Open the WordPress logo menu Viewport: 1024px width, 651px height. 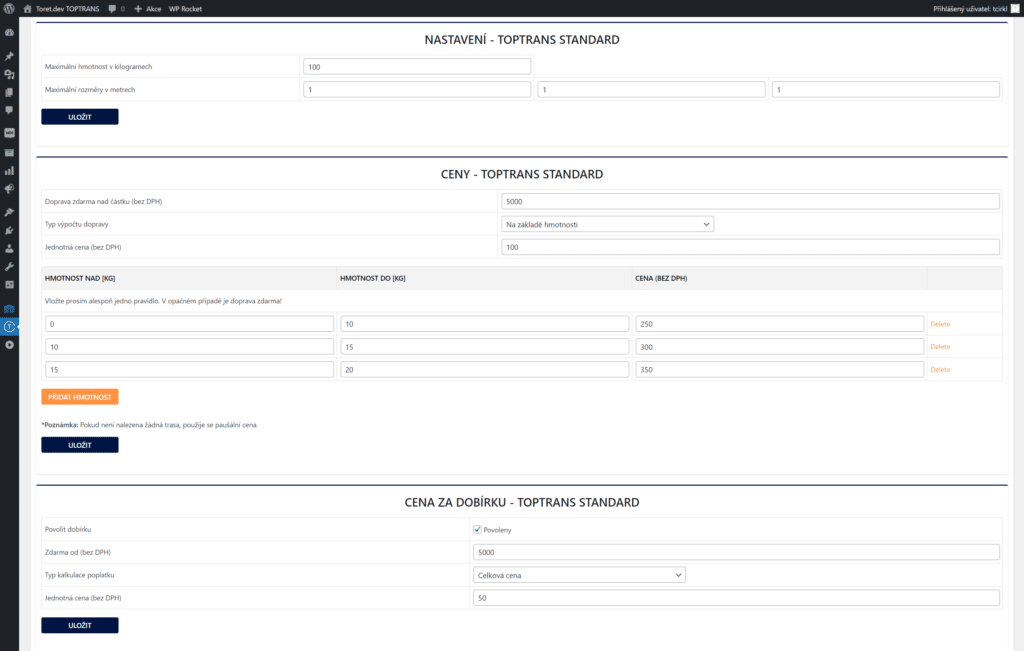pyautogui.click(x=9, y=8)
